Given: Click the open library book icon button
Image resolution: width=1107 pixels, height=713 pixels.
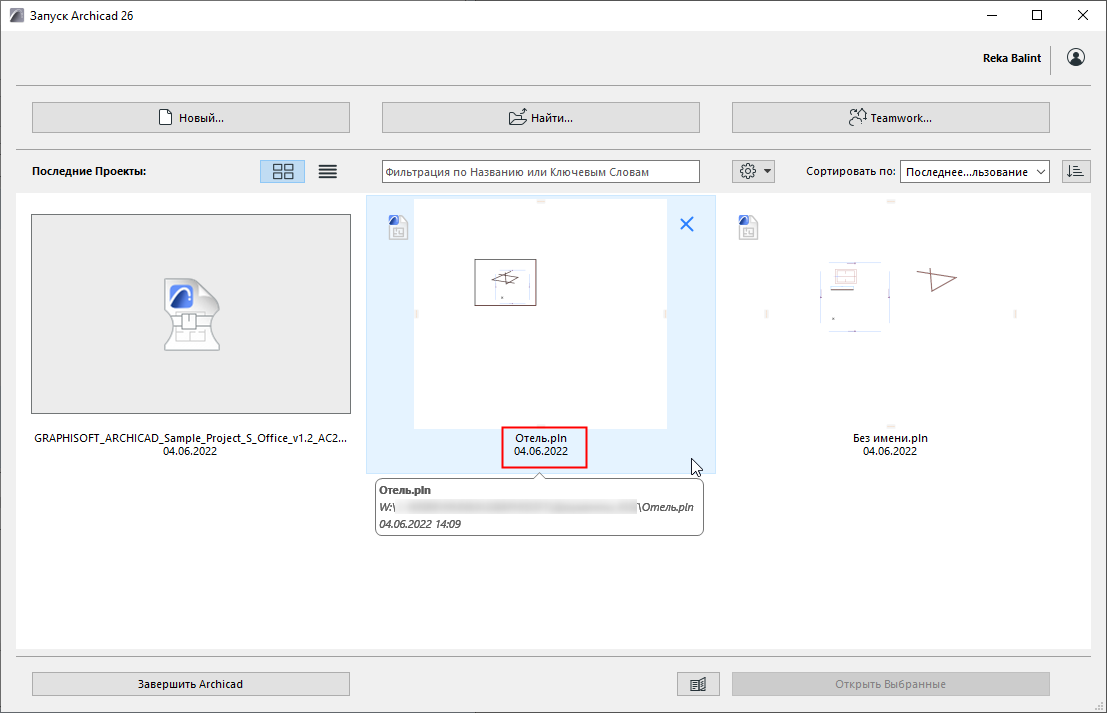Looking at the screenshot, I should [x=698, y=684].
